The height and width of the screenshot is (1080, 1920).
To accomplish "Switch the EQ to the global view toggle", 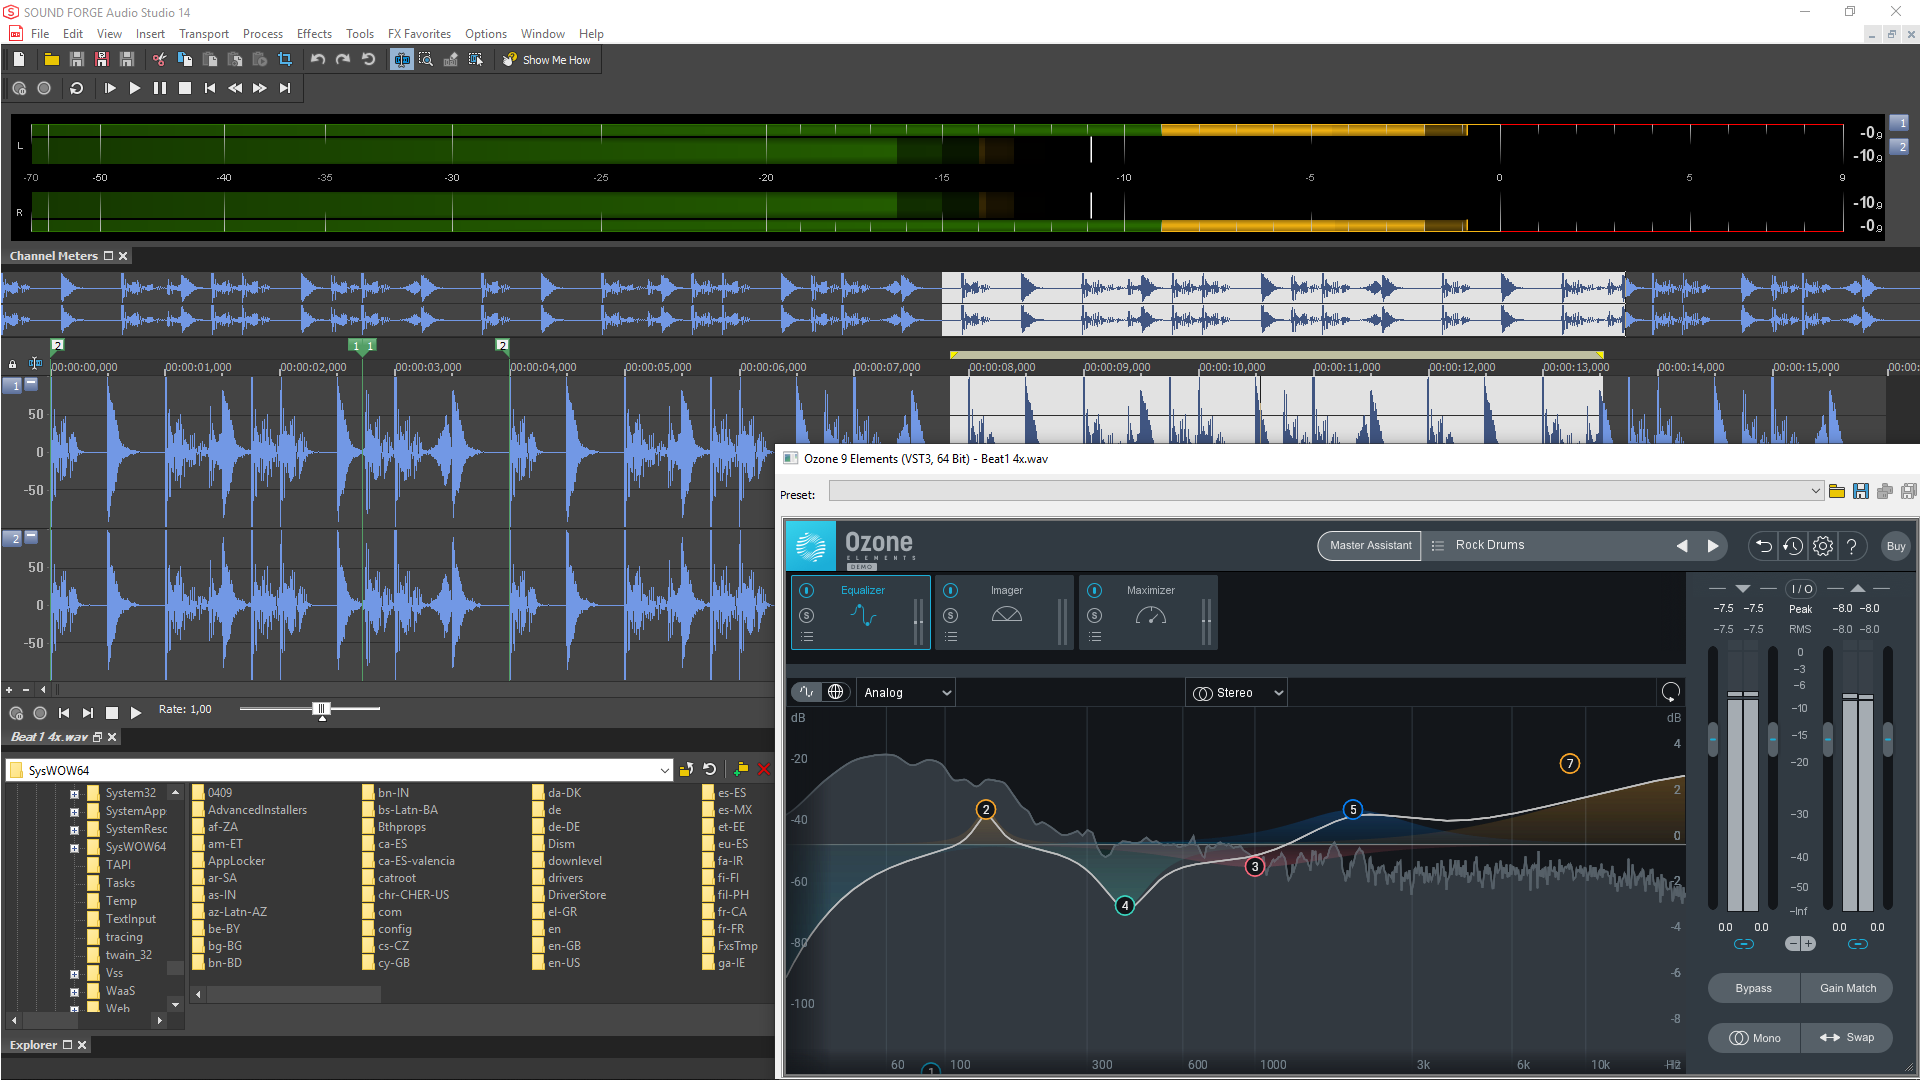I will [x=835, y=692].
